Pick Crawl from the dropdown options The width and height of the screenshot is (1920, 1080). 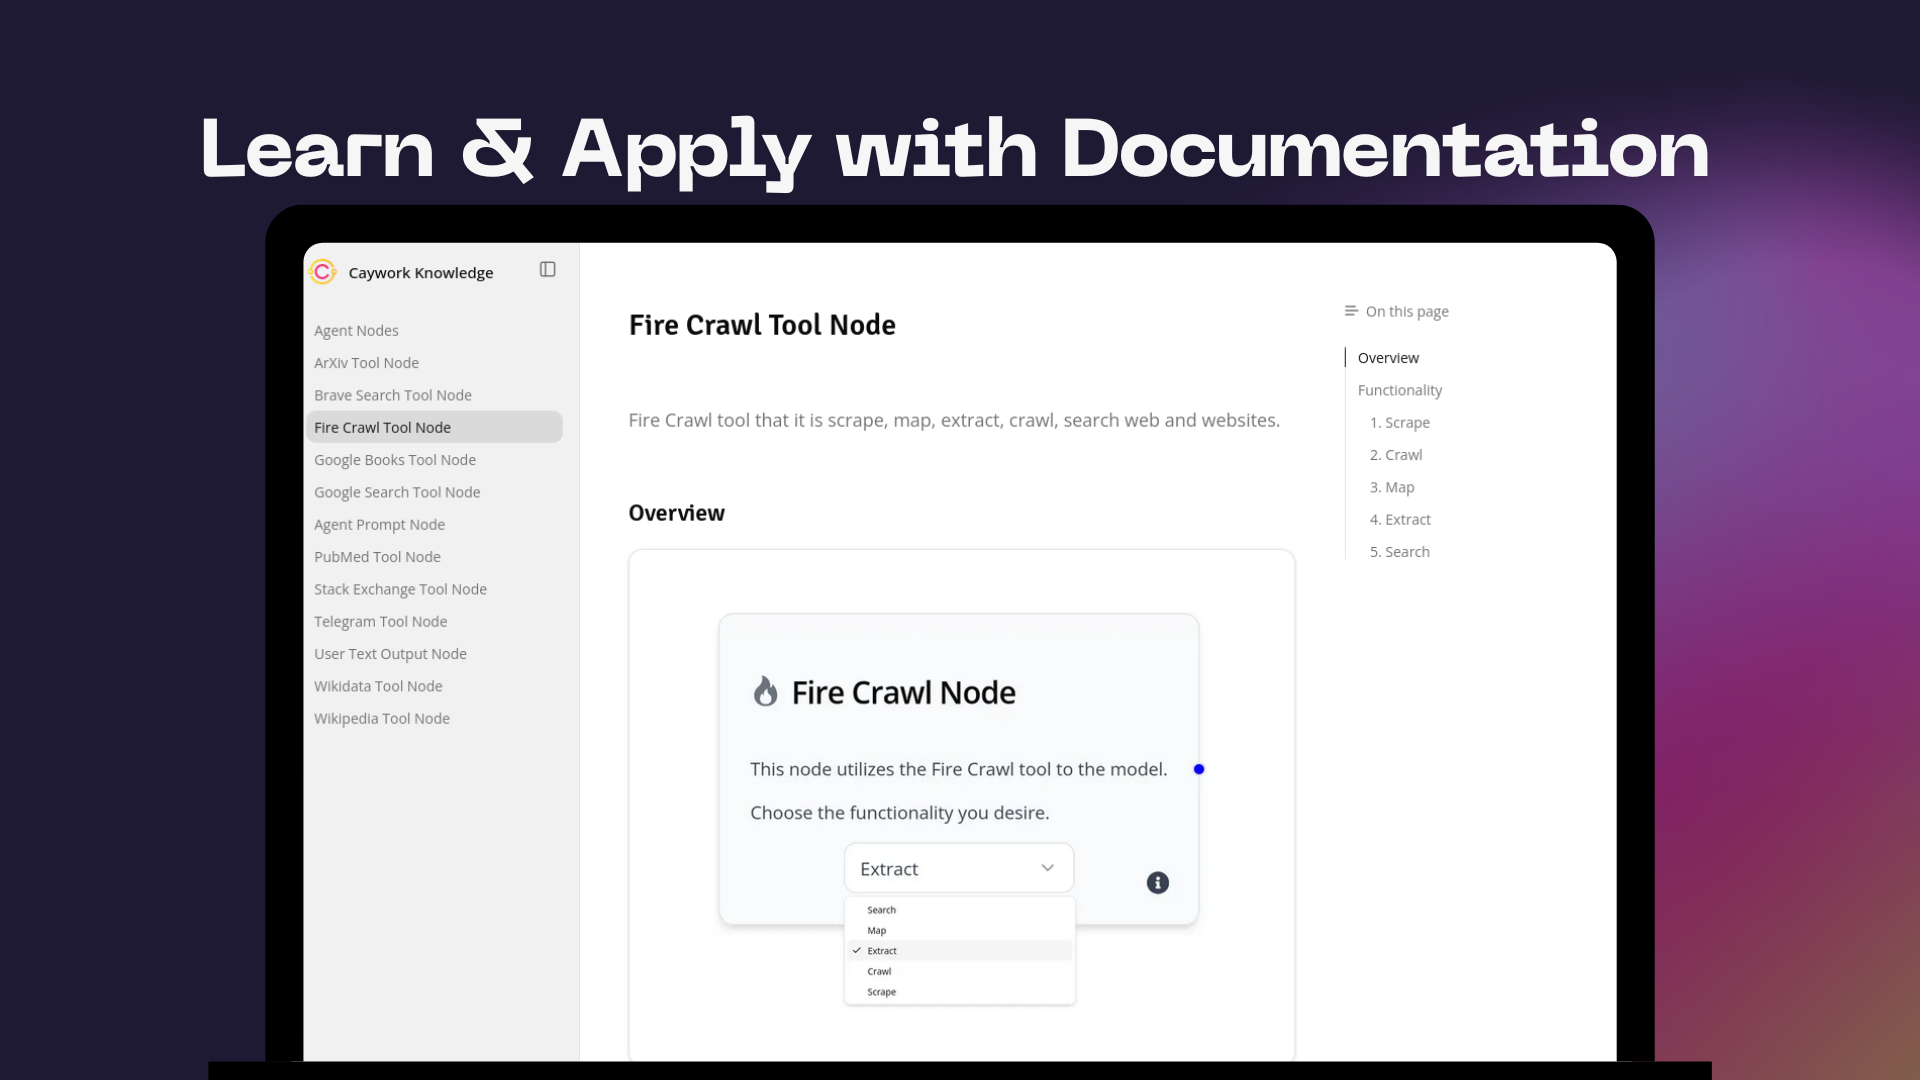pos(879,972)
